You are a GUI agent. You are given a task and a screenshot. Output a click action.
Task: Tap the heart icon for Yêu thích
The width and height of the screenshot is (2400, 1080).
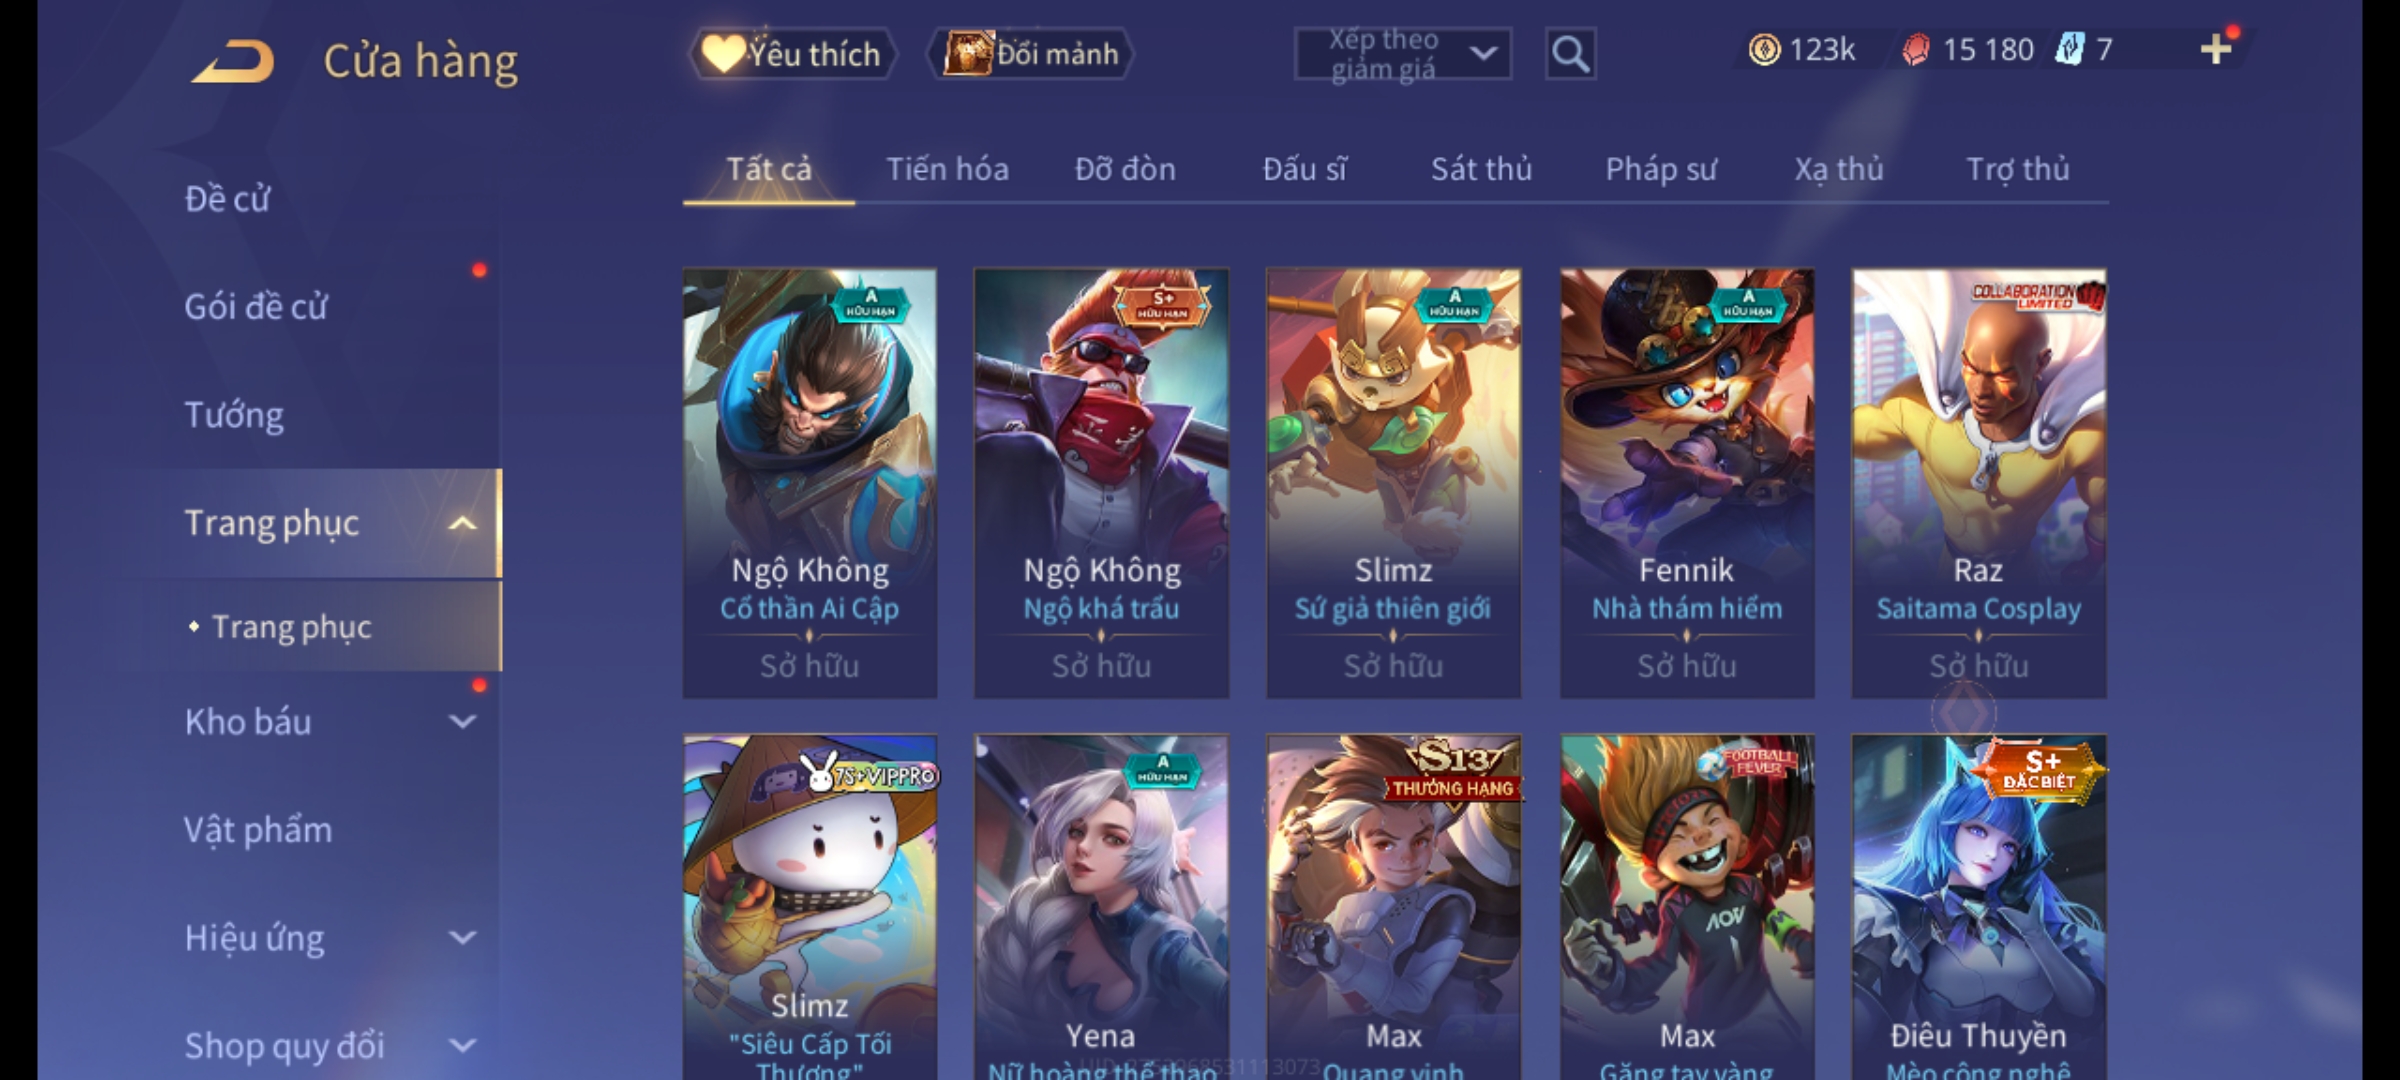[x=721, y=53]
